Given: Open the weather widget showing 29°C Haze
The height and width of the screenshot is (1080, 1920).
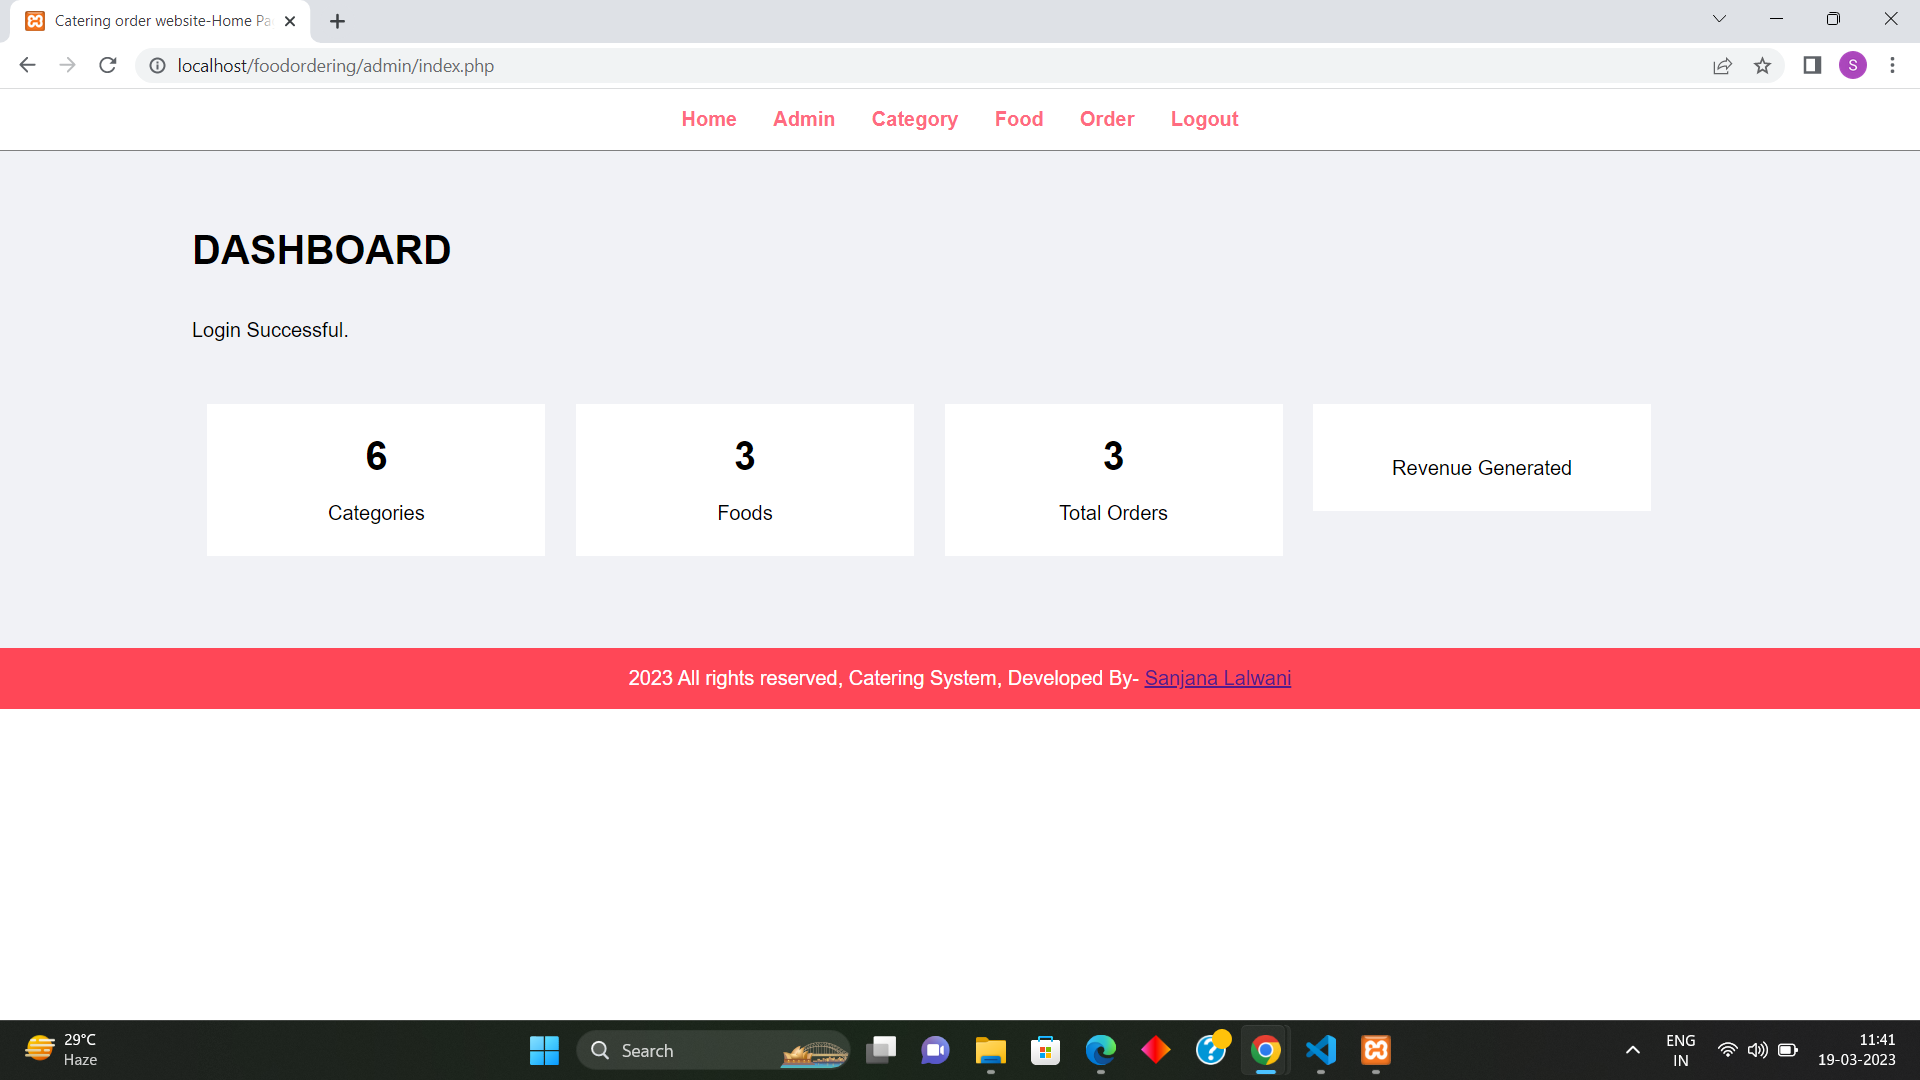Looking at the screenshot, I should [60, 1050].
